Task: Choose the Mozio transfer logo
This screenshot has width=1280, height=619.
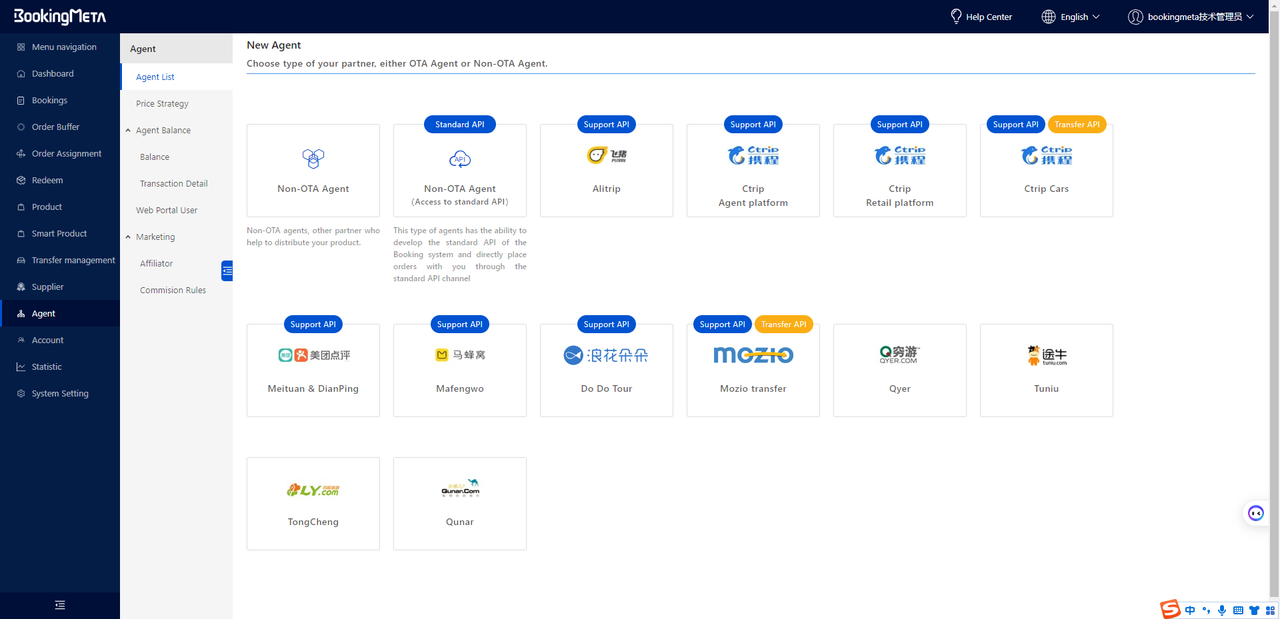Action: tap(753, 355)
